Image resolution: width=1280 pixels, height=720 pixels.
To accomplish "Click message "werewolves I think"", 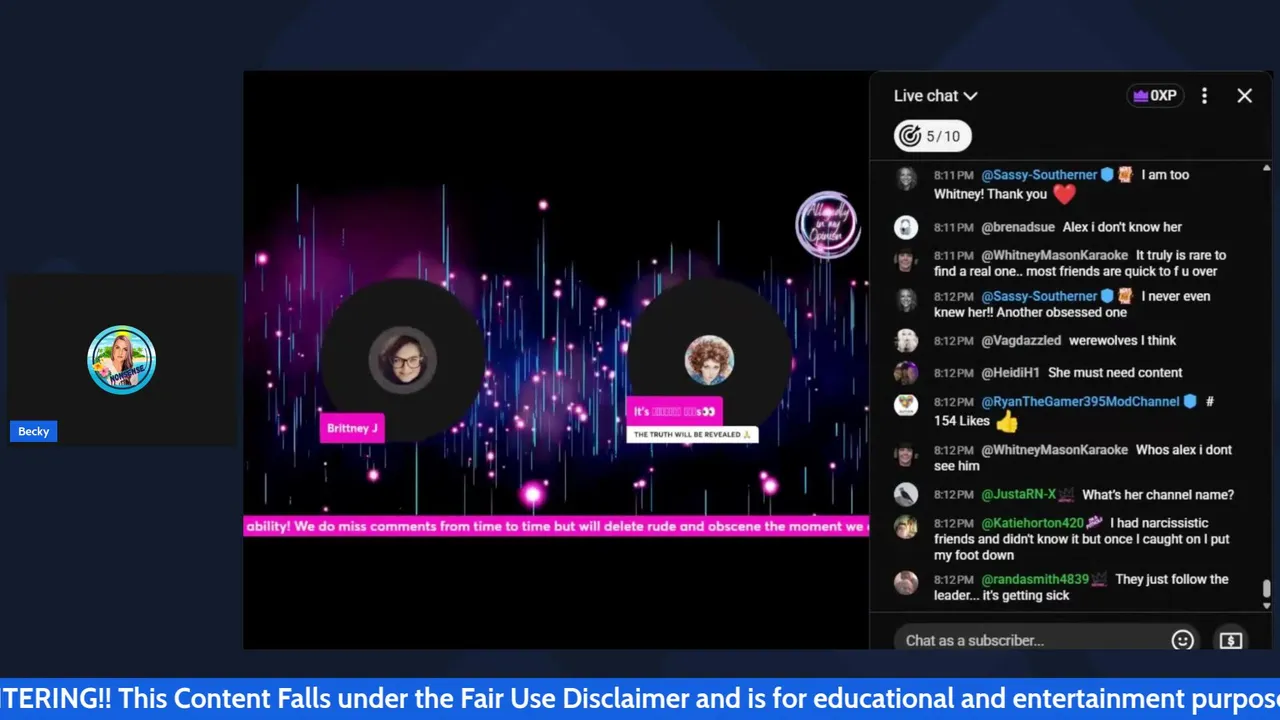I will 1122,341.
